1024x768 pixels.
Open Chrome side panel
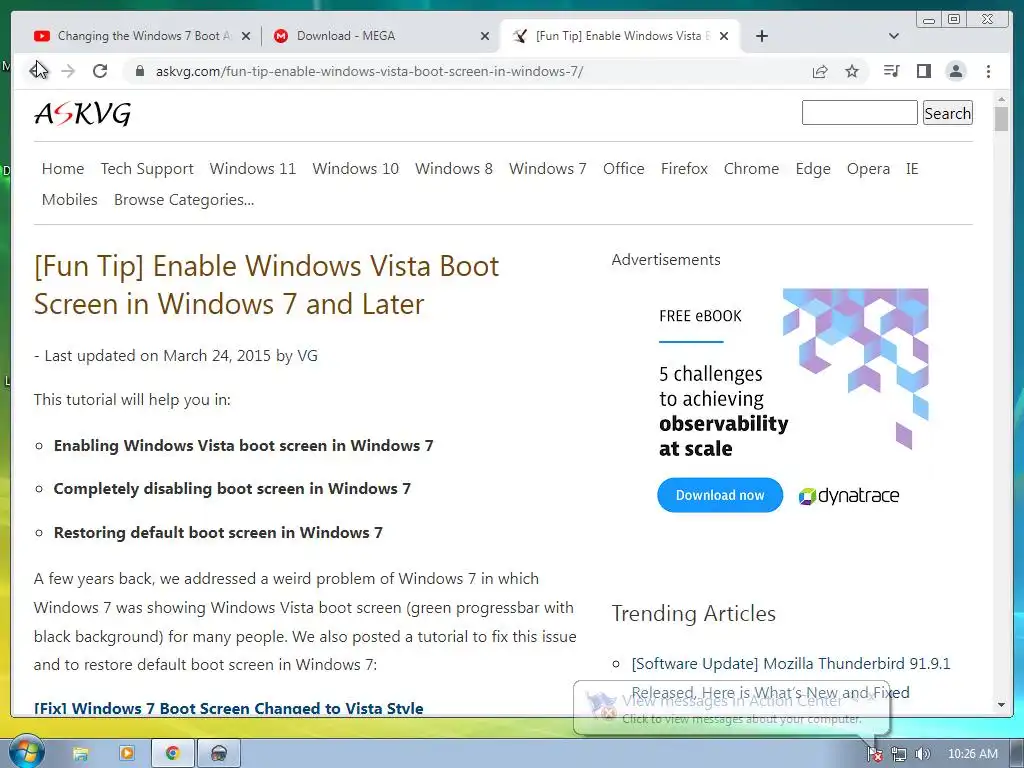(923, 71)
